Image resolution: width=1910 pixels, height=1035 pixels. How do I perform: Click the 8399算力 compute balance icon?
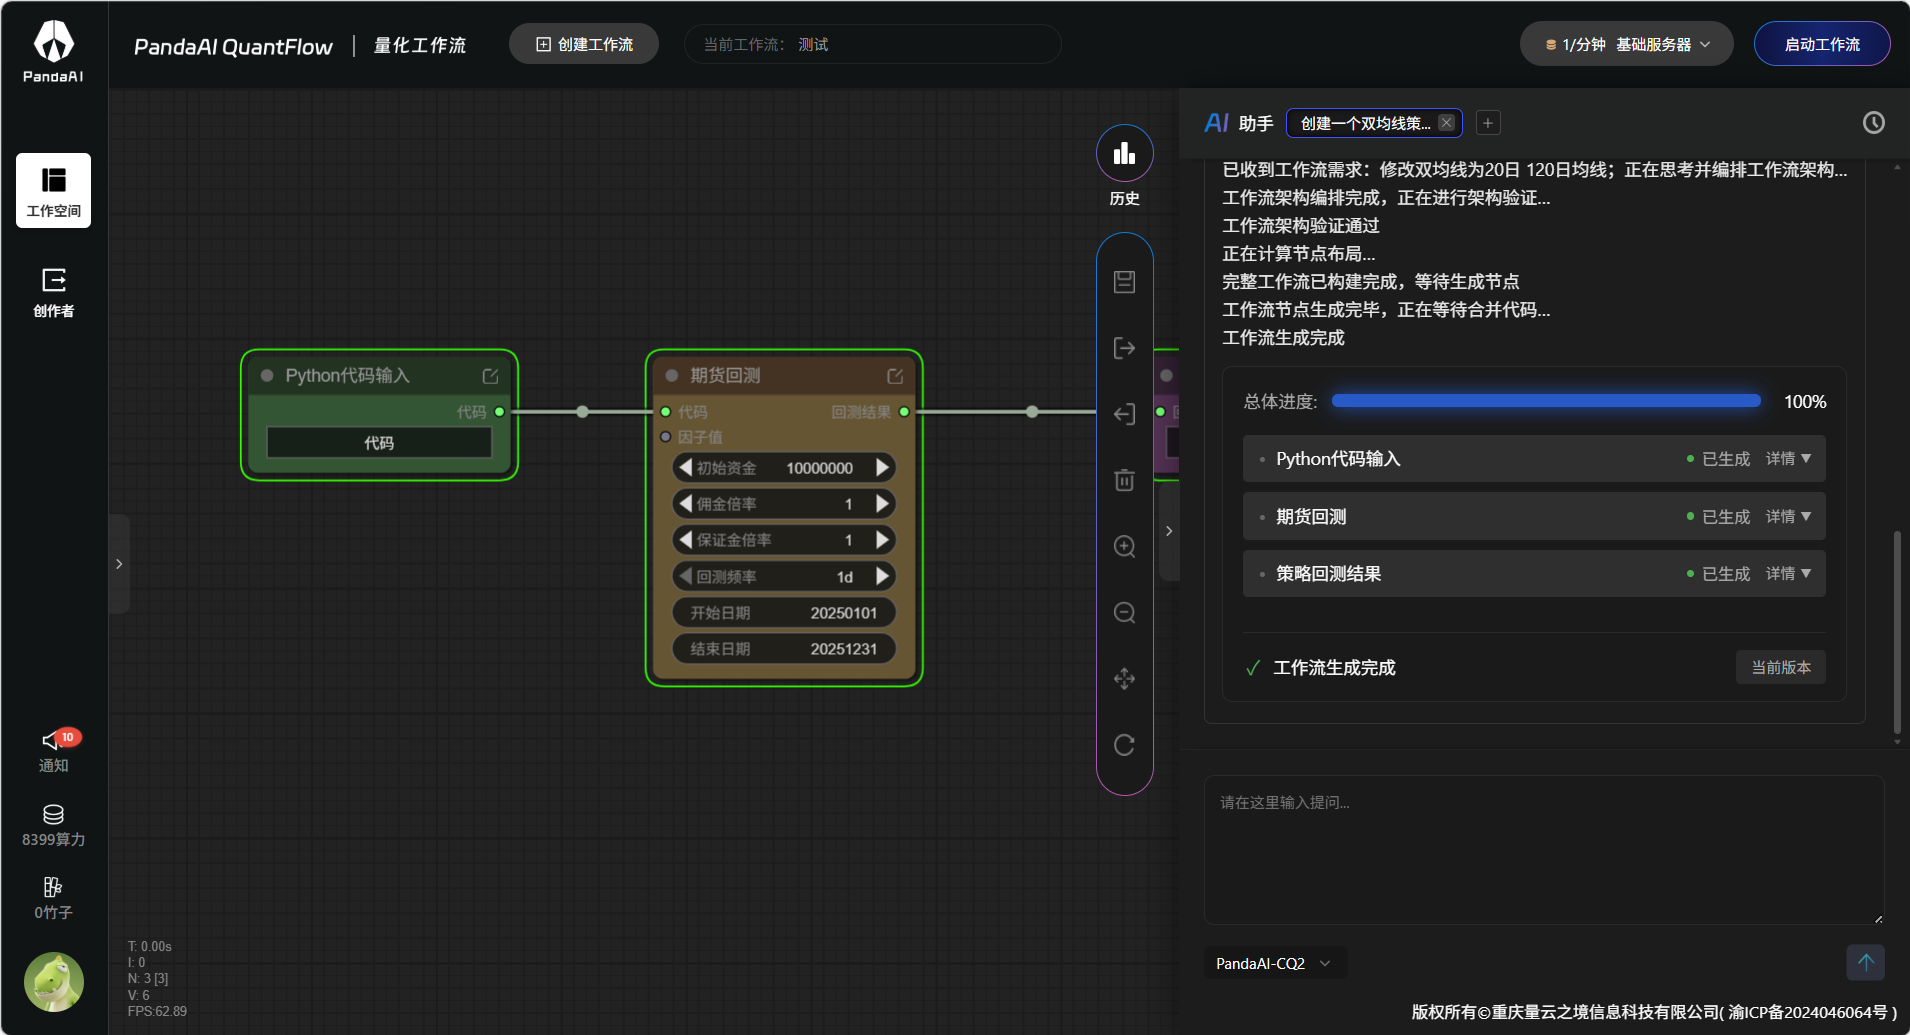click(53, 825)
